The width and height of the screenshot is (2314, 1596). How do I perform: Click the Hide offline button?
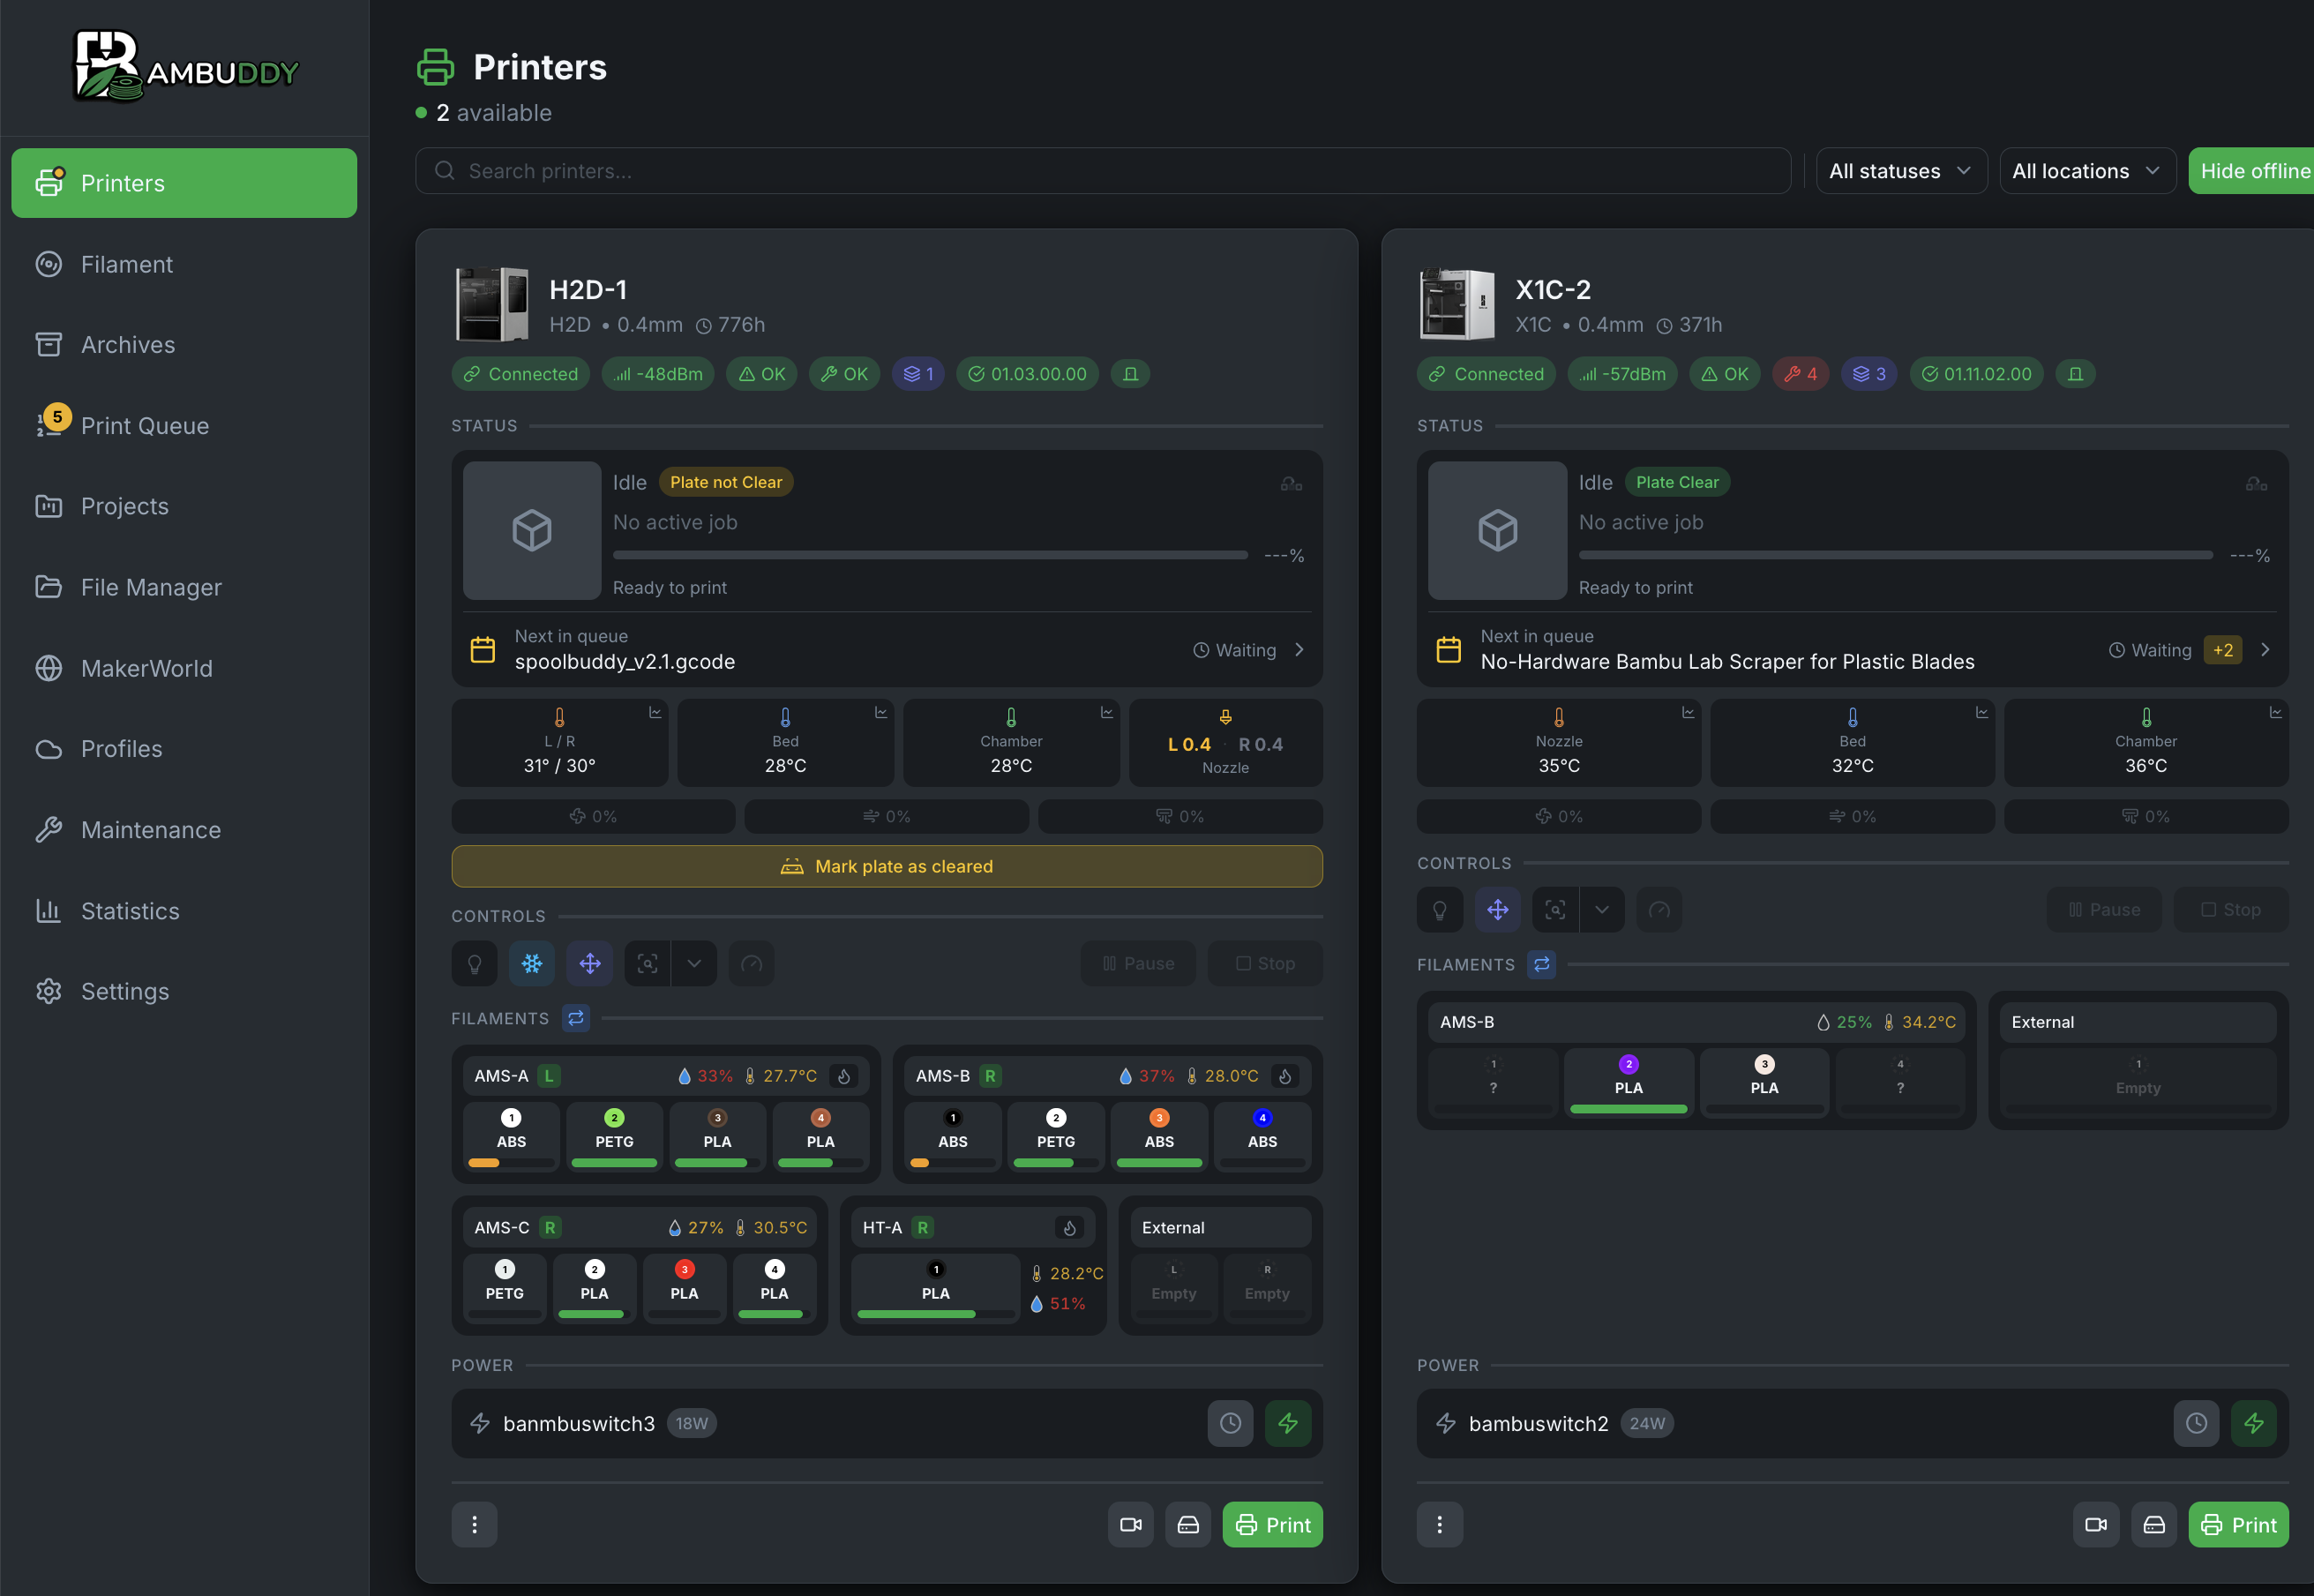(2252, 171)
